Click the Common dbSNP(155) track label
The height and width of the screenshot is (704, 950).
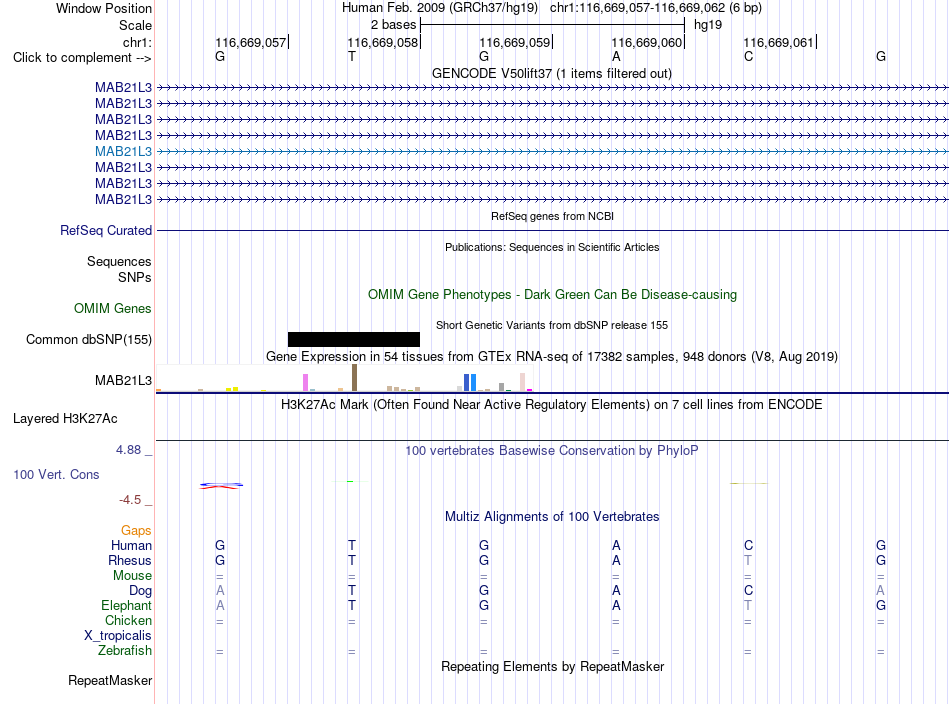click(89, 339)
